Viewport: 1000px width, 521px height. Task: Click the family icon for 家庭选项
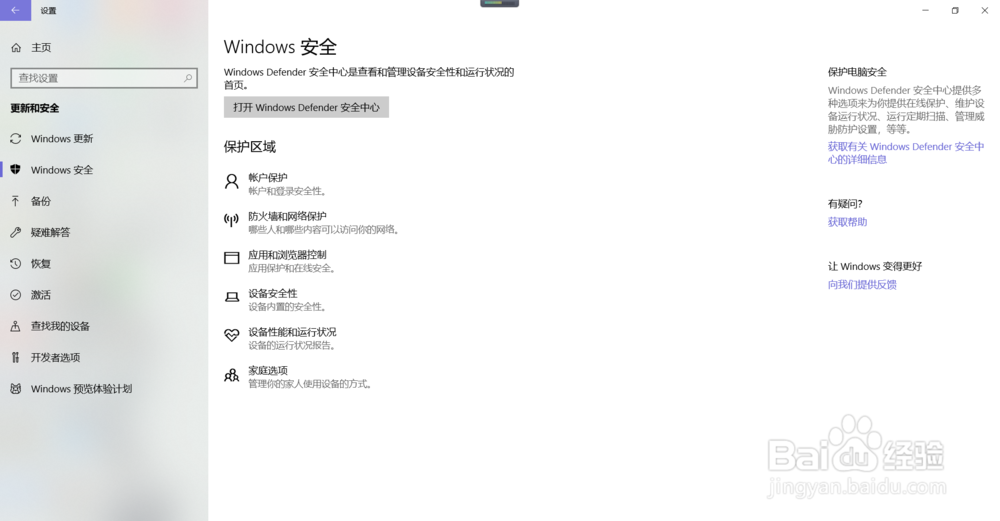point(232,375)
